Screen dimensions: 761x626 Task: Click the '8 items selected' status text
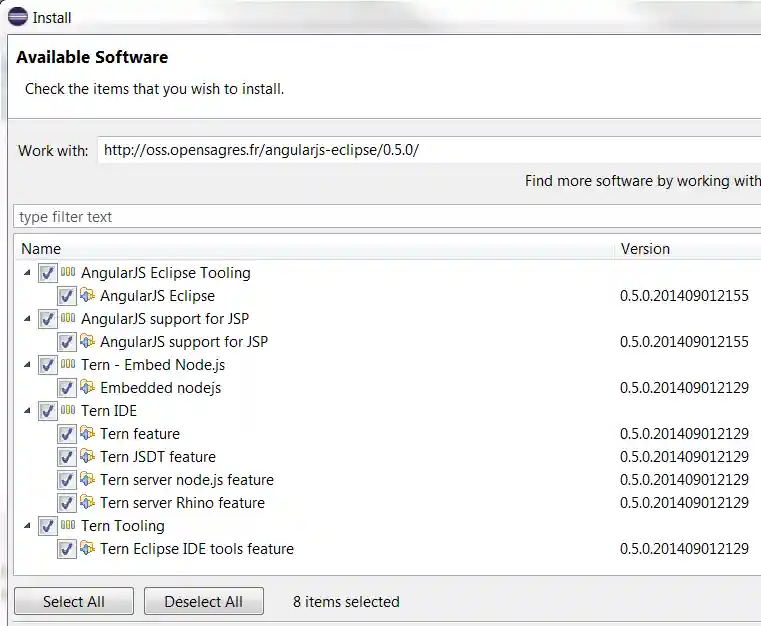[x=346, y=602]
